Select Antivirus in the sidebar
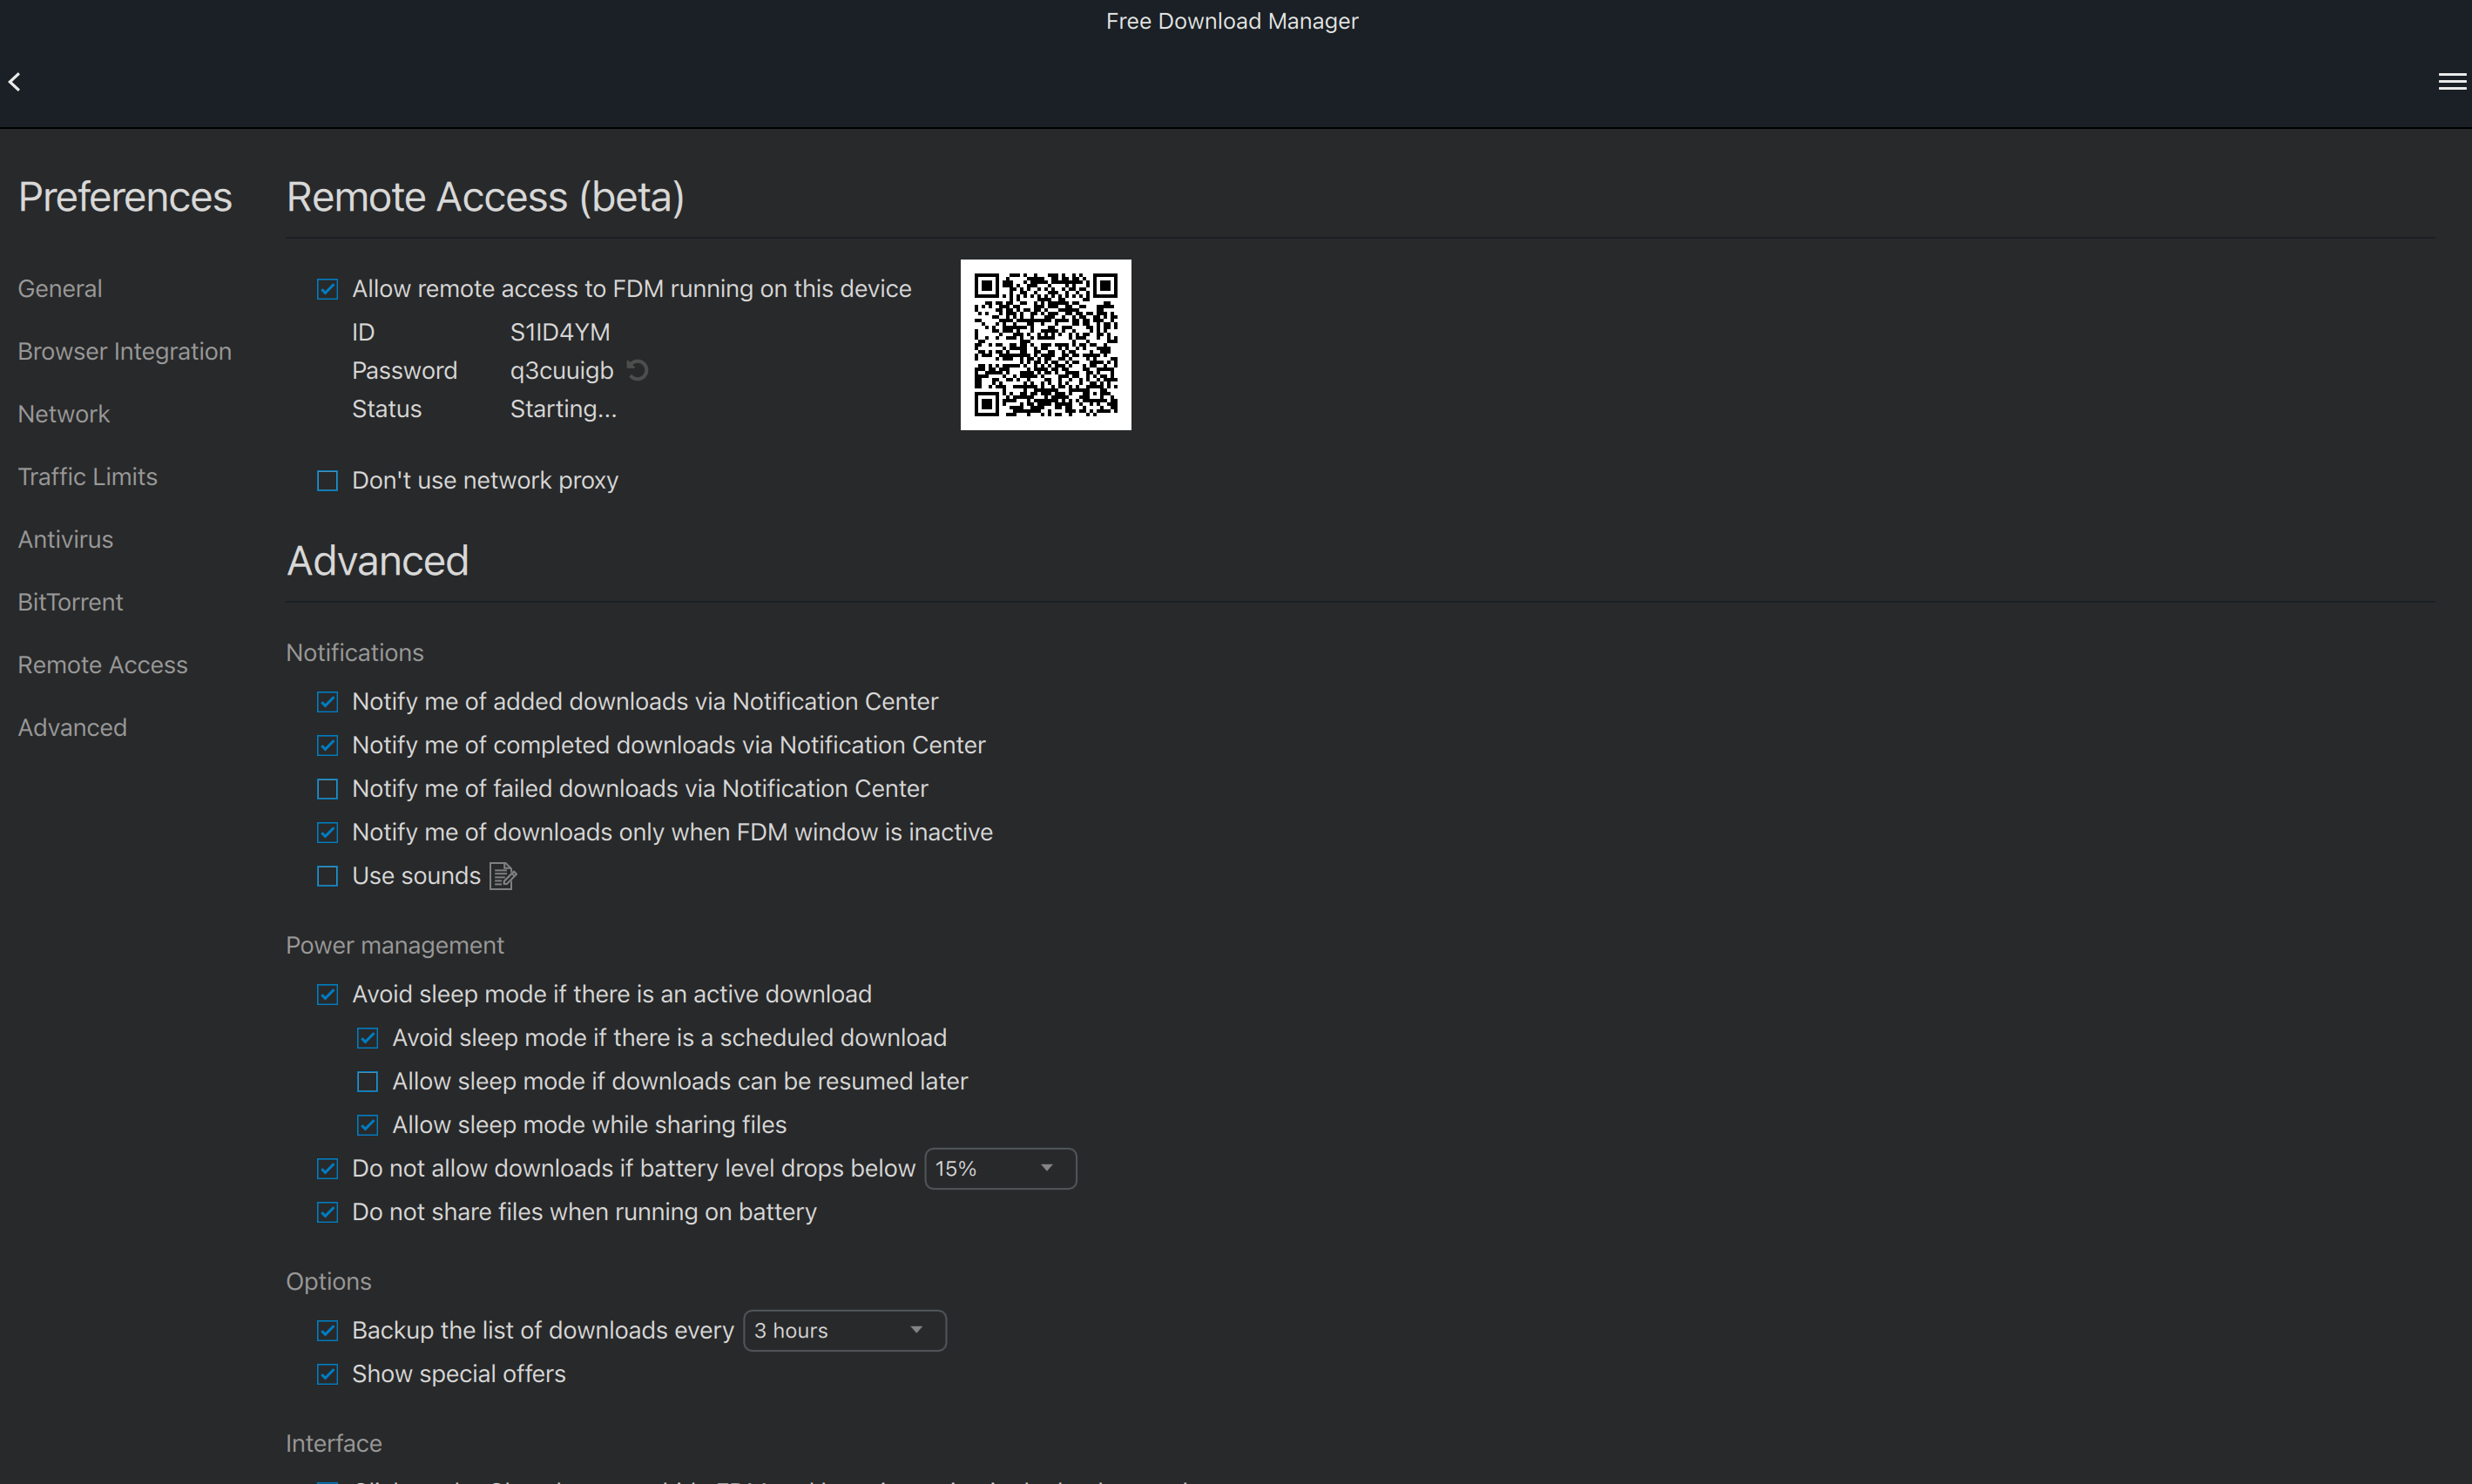 tap(66, 540)
